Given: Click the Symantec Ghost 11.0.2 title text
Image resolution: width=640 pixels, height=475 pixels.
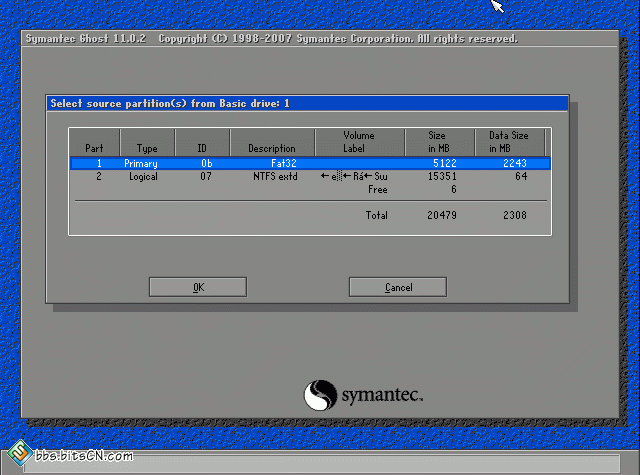Looking at the screenshot, I should point(86,39).
